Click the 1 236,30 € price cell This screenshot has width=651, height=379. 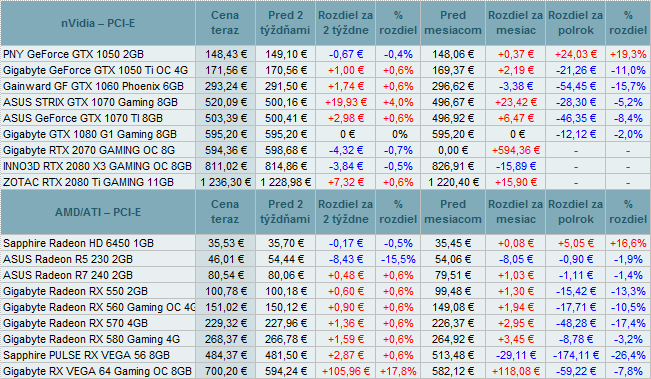[x=225, y=182]
